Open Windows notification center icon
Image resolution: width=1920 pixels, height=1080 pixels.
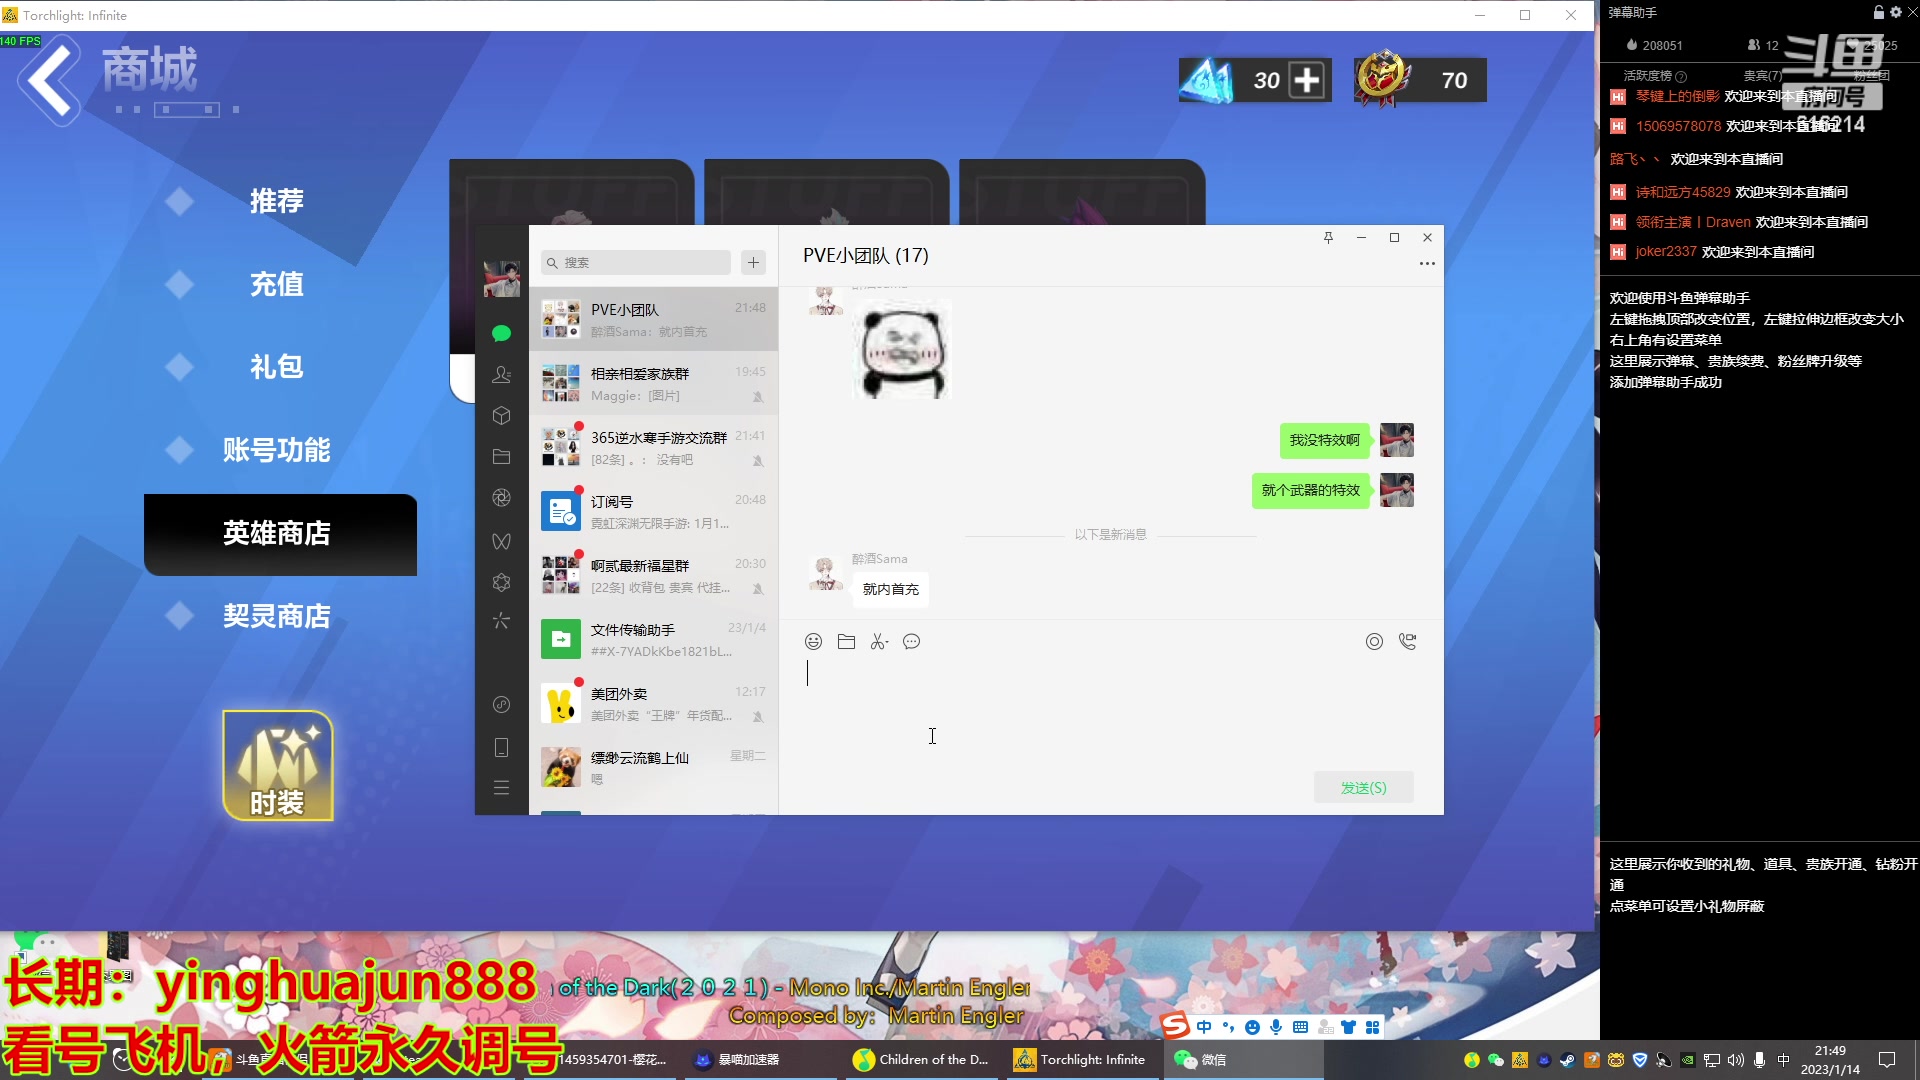click(x=1887, y=1059)
